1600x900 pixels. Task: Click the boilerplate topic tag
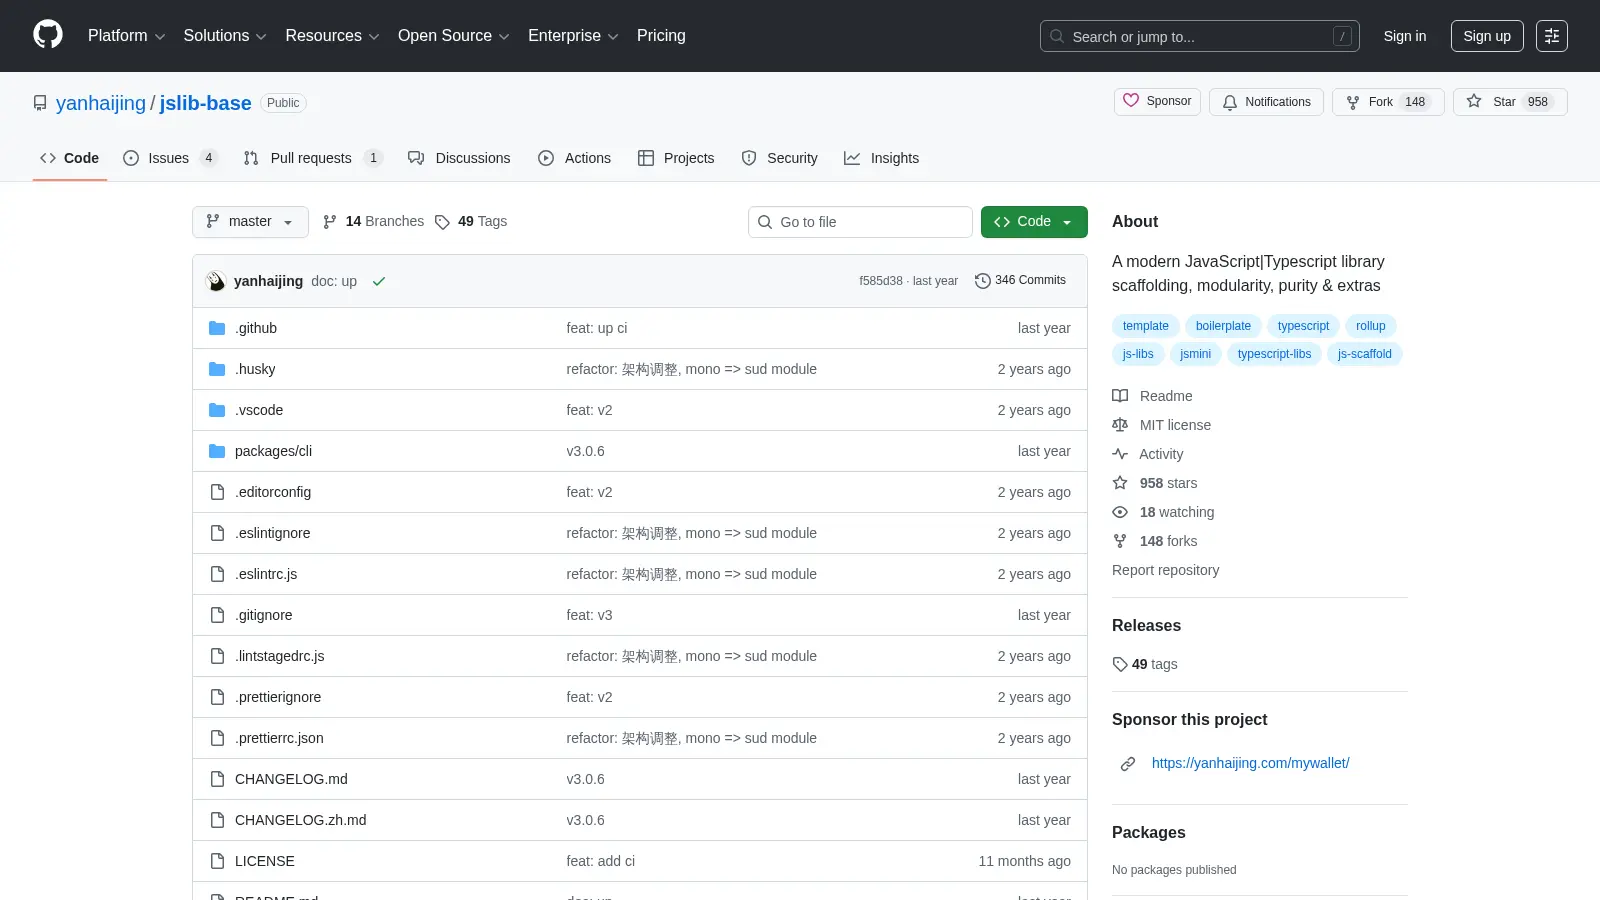(x=1223, y=326)
